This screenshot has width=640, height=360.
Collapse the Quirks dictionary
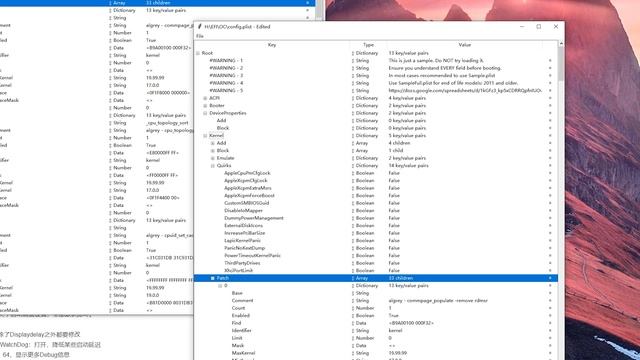[213, 166]
